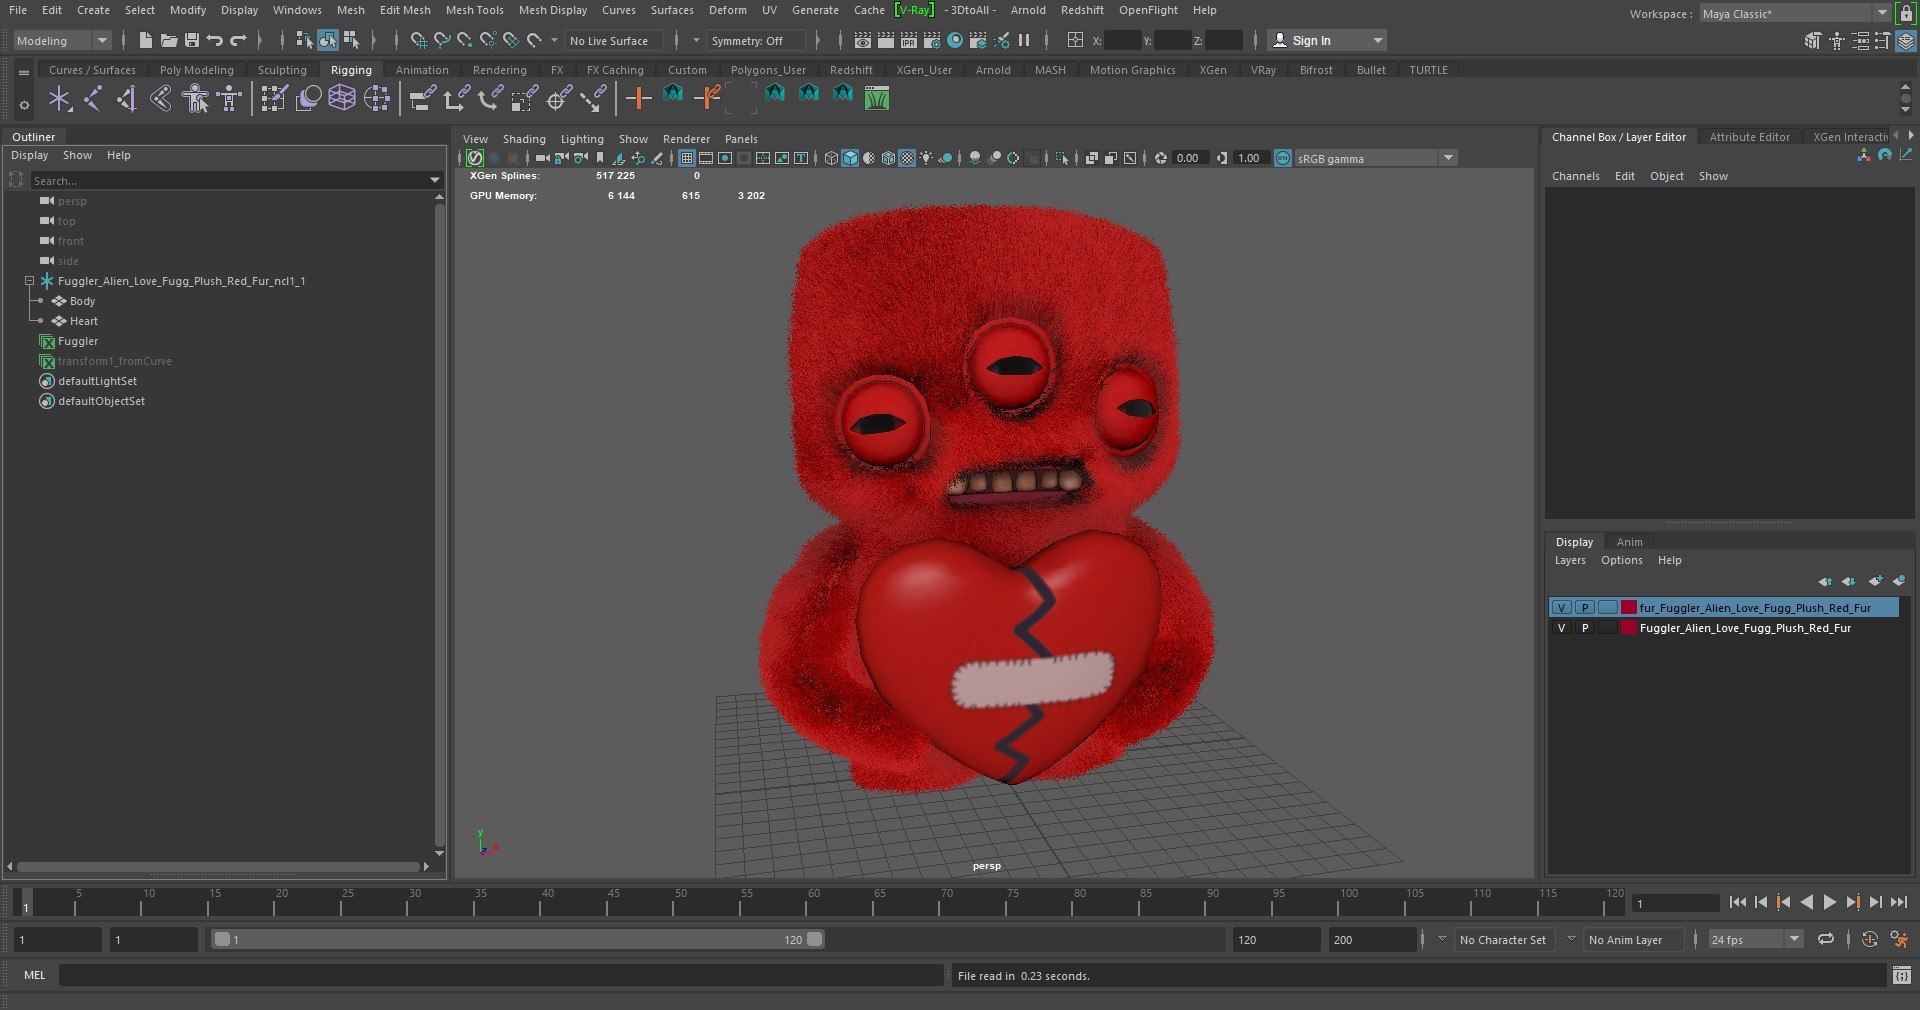
Task: Play the animation forwards
Action: 1829,902
